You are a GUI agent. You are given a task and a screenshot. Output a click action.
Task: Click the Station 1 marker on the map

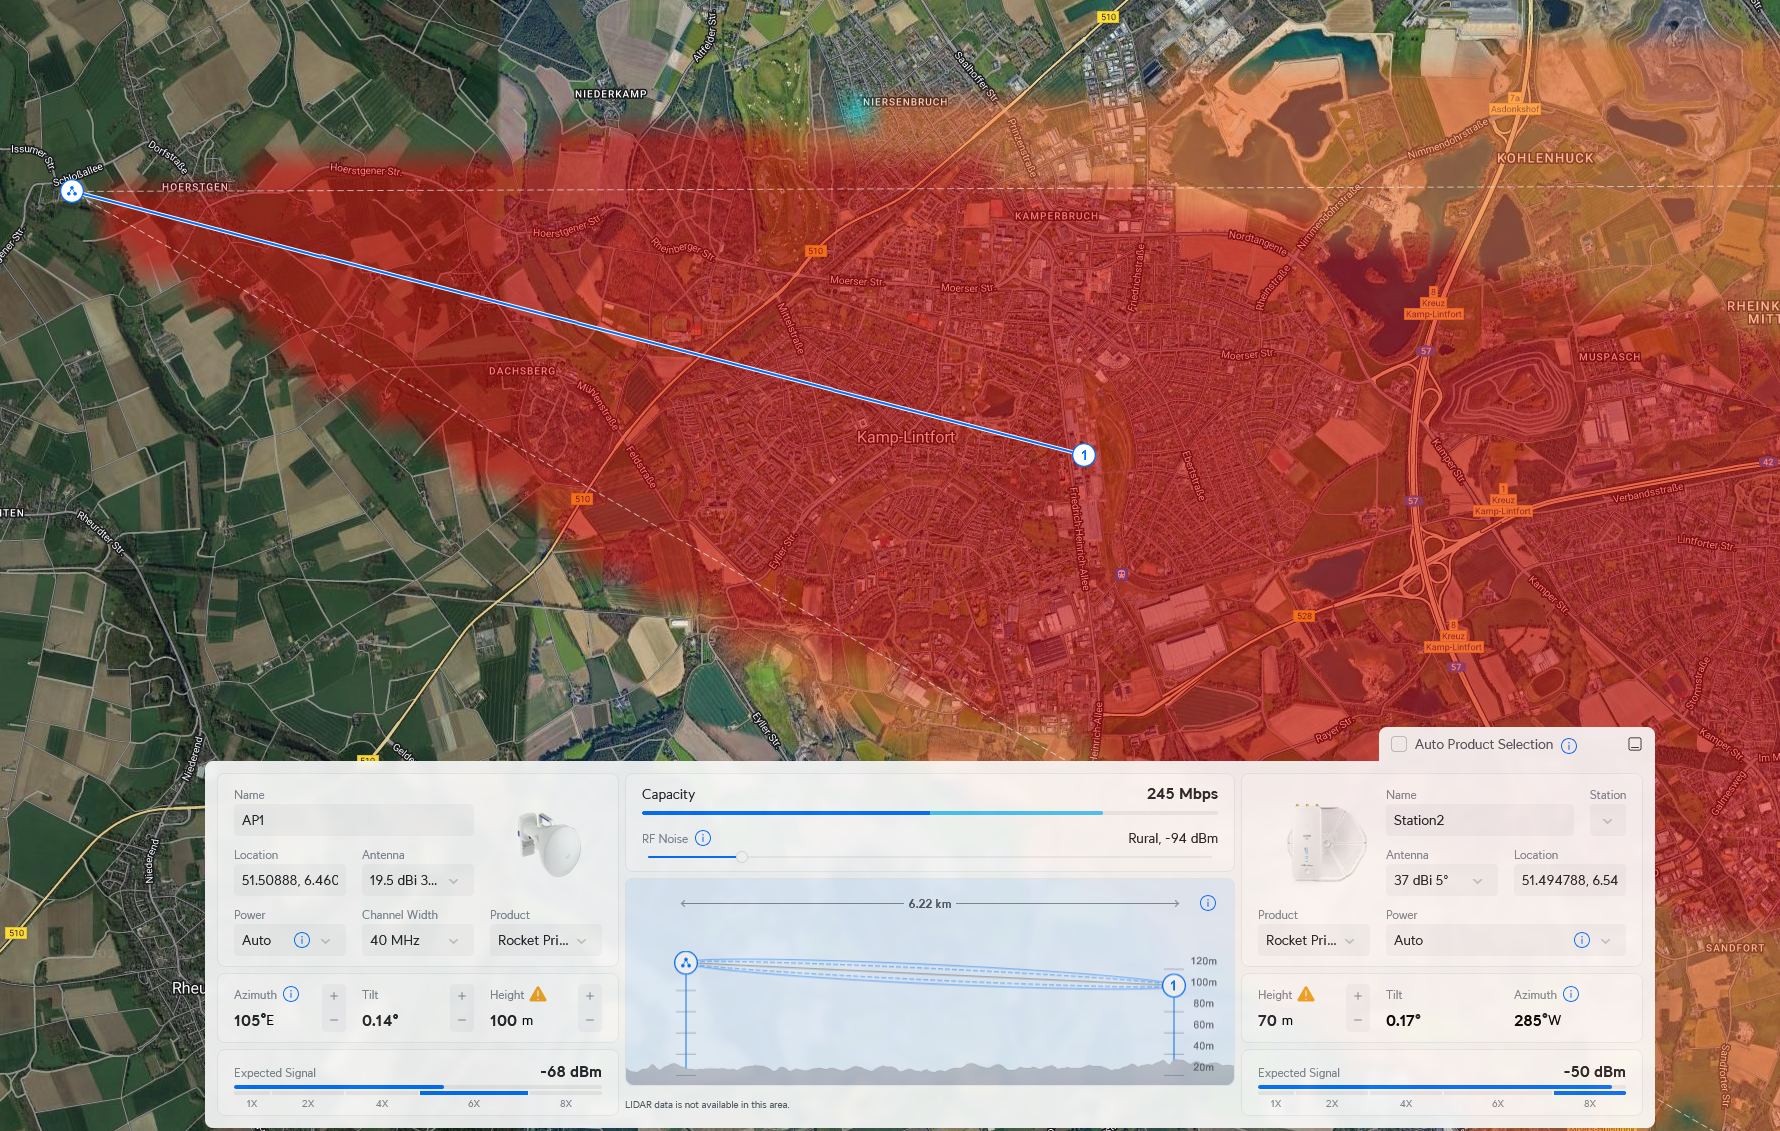click(x=1083, y=455)
